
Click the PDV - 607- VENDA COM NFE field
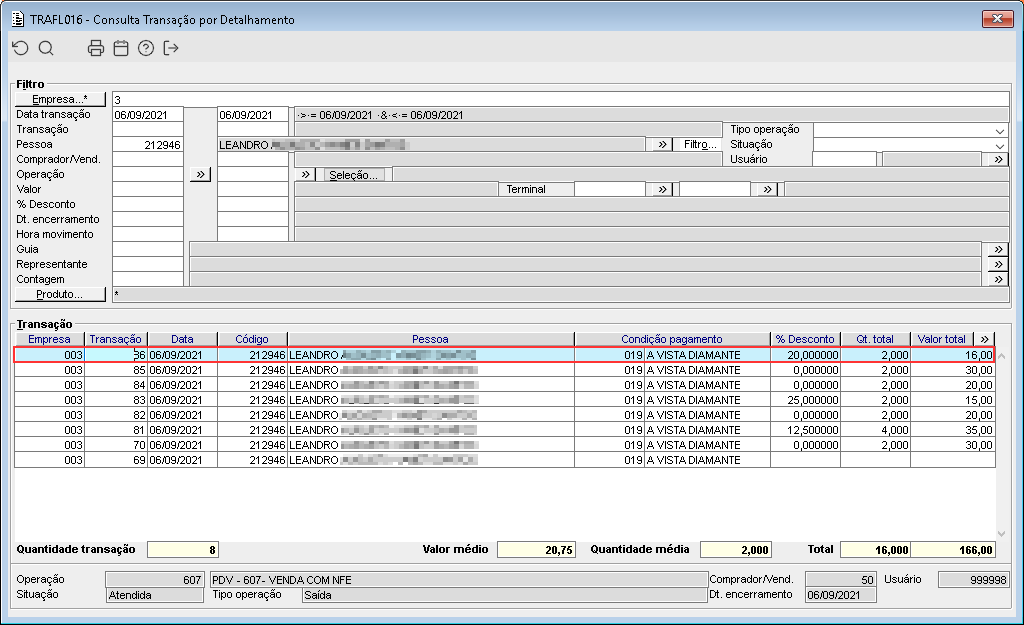459,580
